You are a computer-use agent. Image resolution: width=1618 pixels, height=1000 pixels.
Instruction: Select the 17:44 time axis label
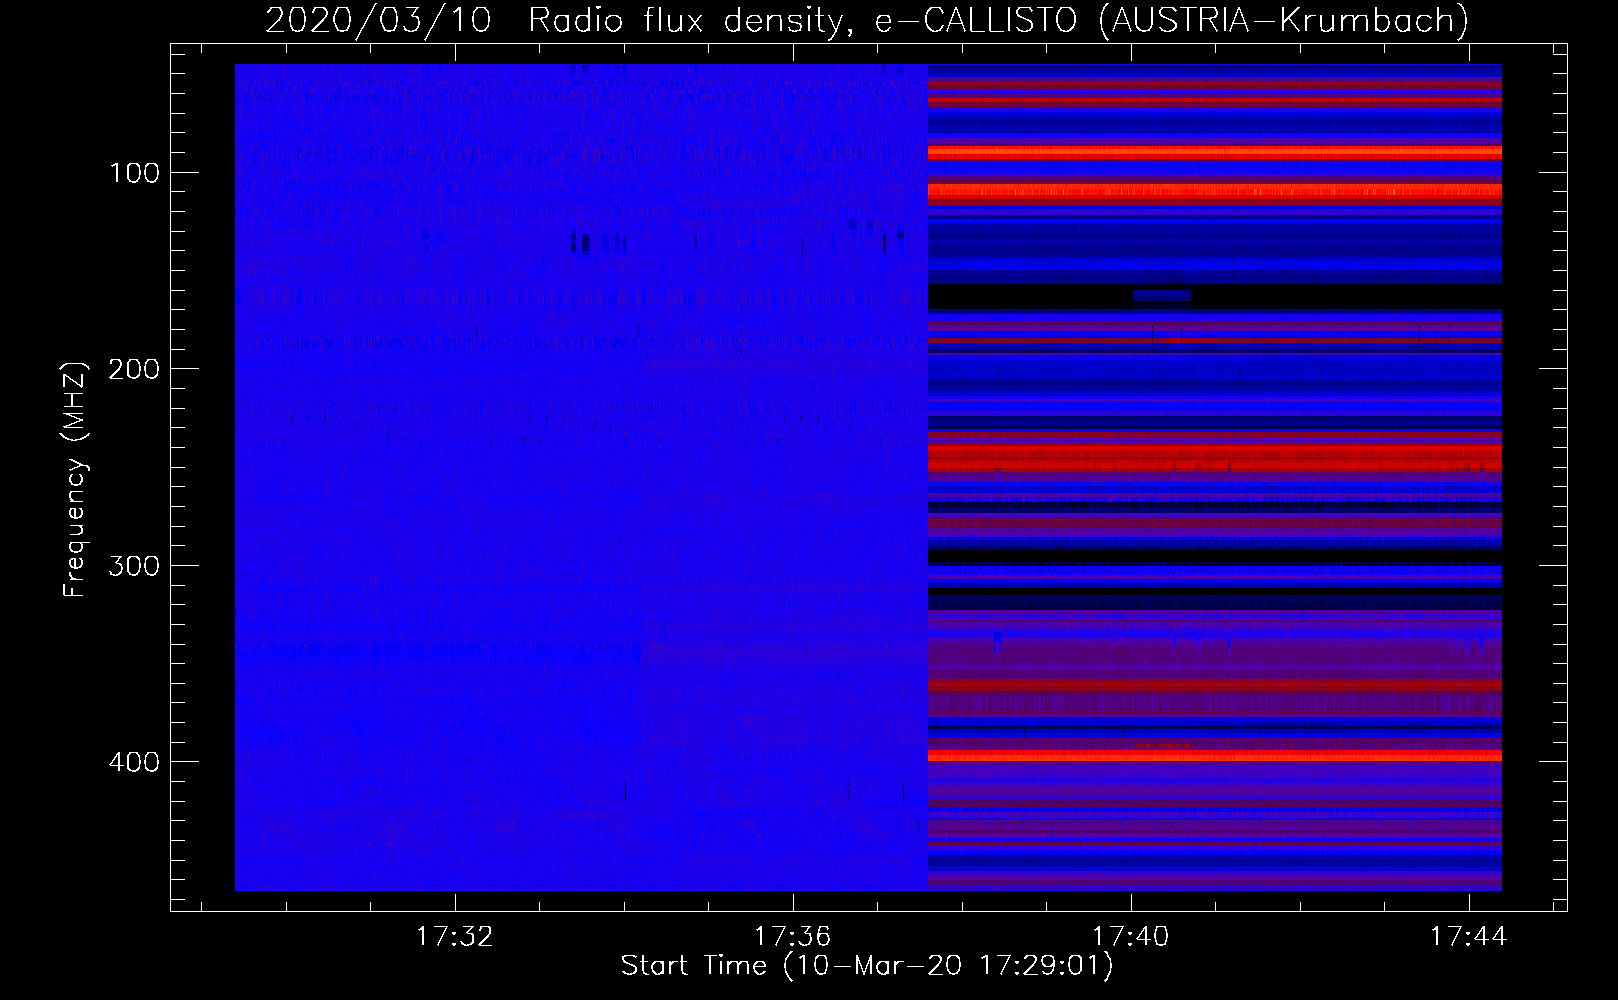pos(1468,937)
